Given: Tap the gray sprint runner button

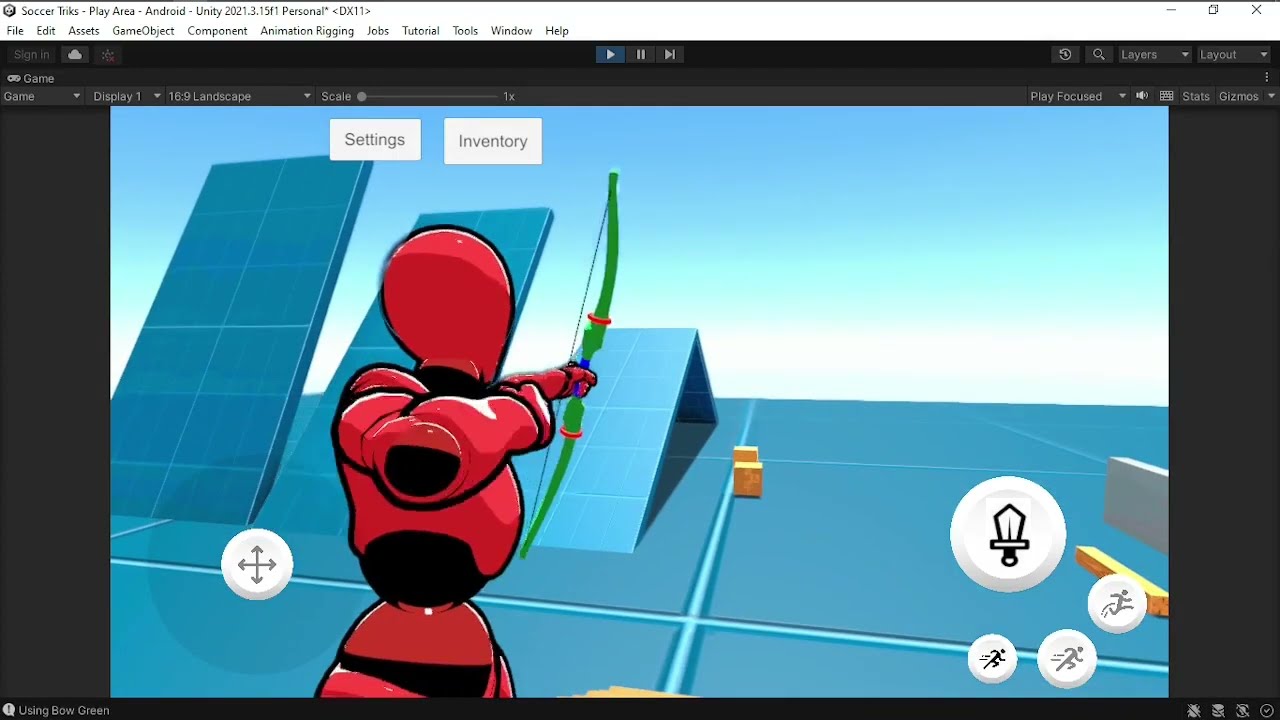Looking at the screenshot, I should [x=1067, y=659].
